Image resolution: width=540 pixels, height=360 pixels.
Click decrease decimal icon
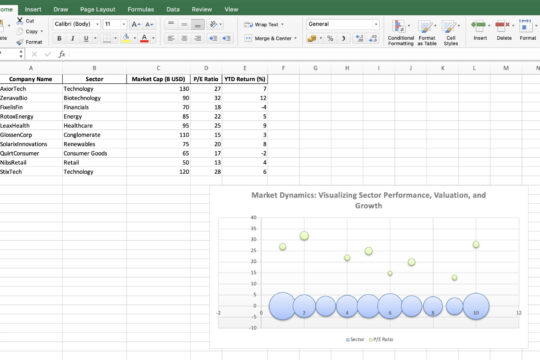(373, 38)
